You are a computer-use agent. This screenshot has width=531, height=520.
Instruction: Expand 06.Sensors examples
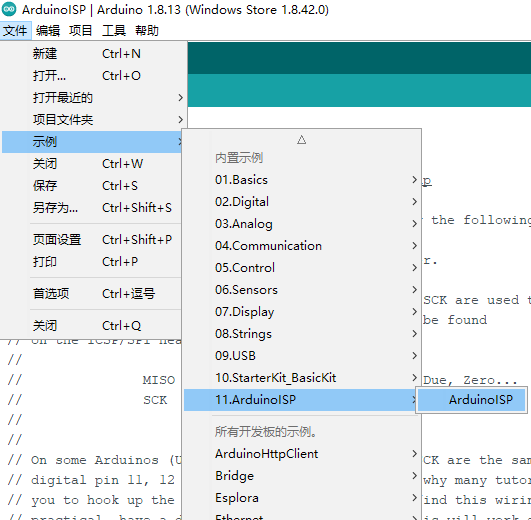pyautogui.click(x=302, y=290)
